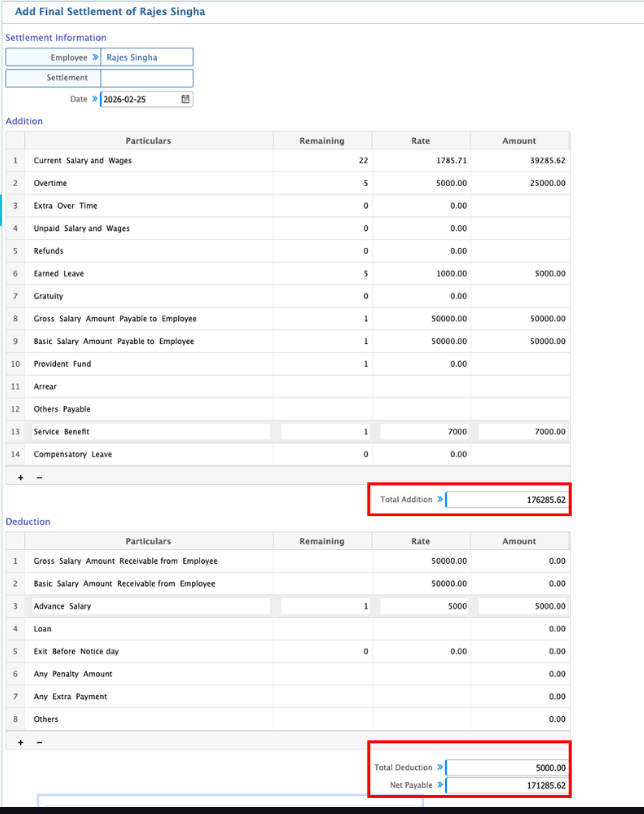644x814 pixels.
Task: Select the Employee field showing Rajes Singha
Action: click(147, 57)
